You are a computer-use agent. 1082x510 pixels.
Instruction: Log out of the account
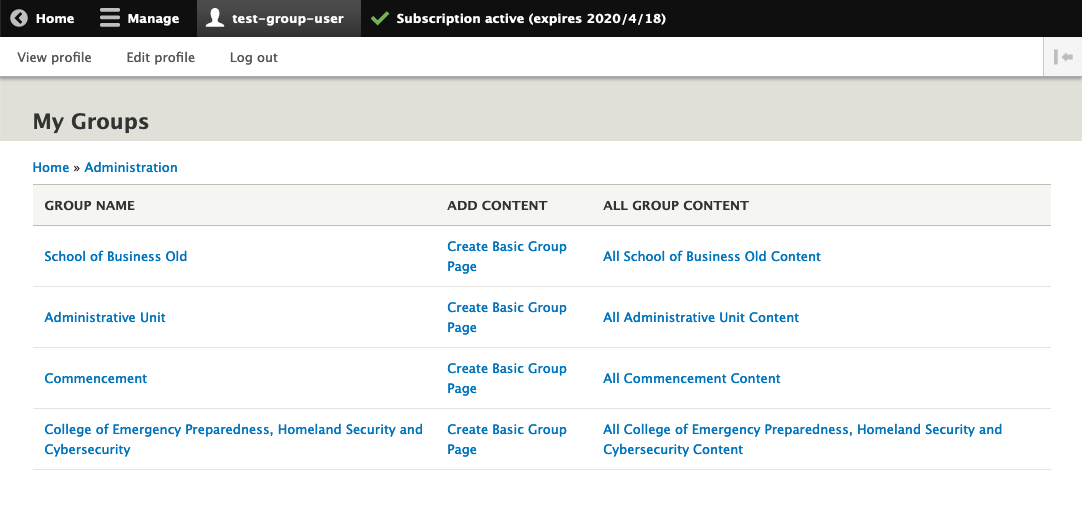253,57
